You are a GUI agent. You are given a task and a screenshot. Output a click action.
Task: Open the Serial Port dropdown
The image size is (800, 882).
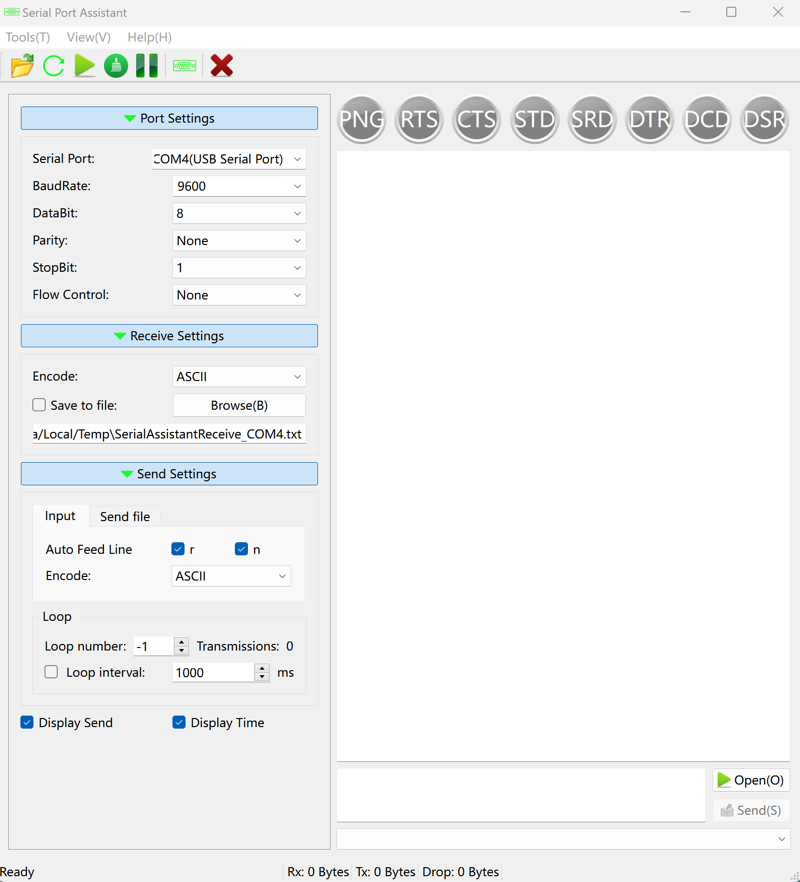228,159
